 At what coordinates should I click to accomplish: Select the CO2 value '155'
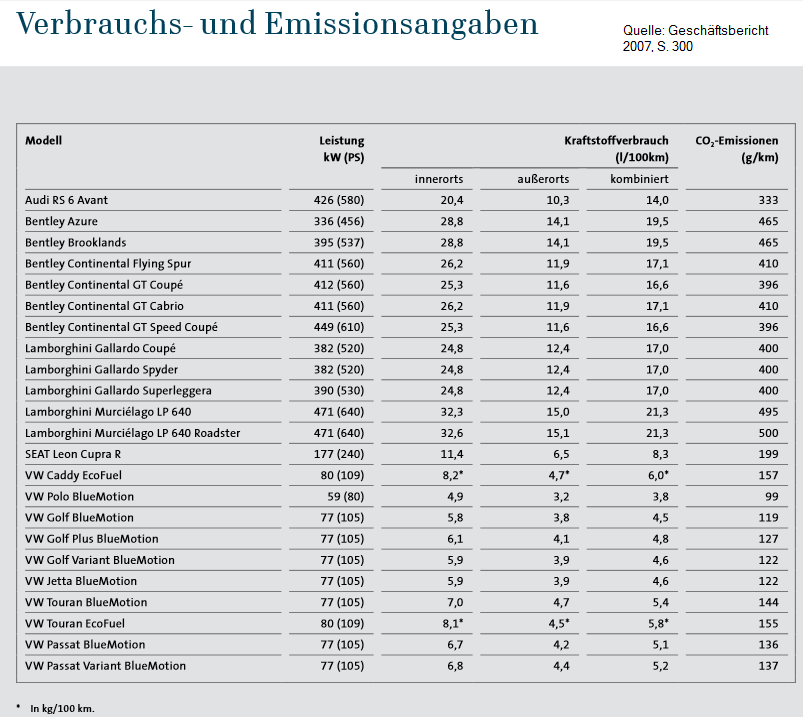768,624
